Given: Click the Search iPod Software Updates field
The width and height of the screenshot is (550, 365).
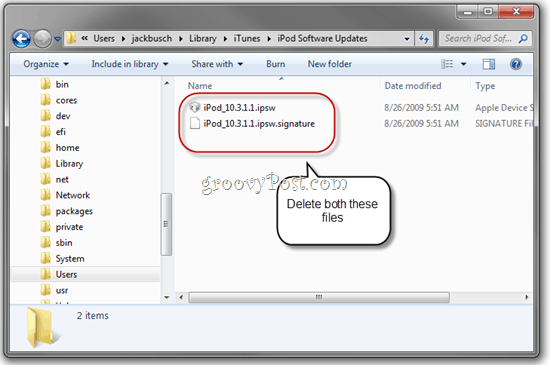Looking at the screenshot, I should tap(478, 39).
